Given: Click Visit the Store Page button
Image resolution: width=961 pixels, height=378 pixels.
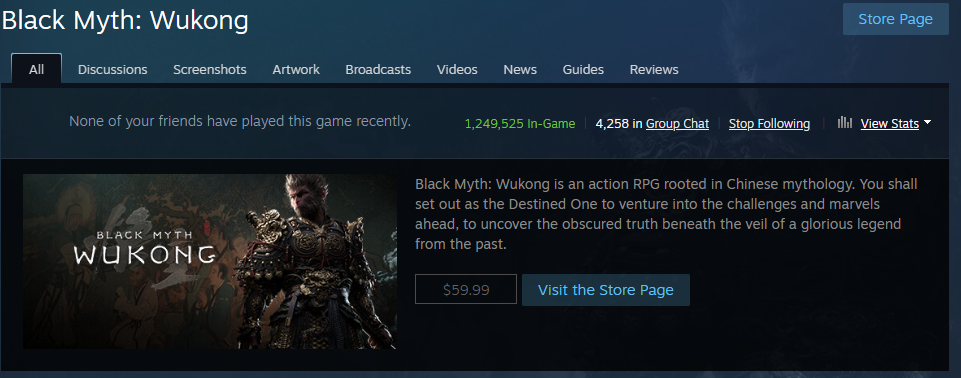Looking at the screenshot, I should [606, 290].
